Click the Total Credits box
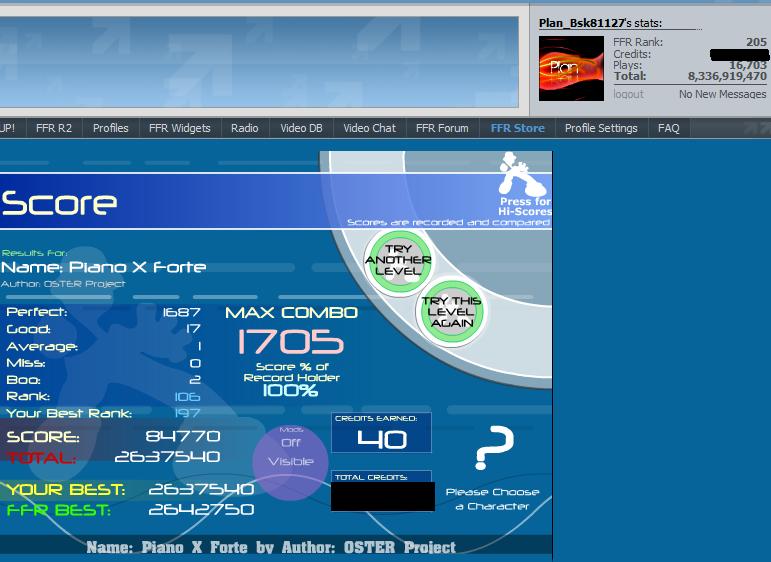771x562 pixels. 382,491
